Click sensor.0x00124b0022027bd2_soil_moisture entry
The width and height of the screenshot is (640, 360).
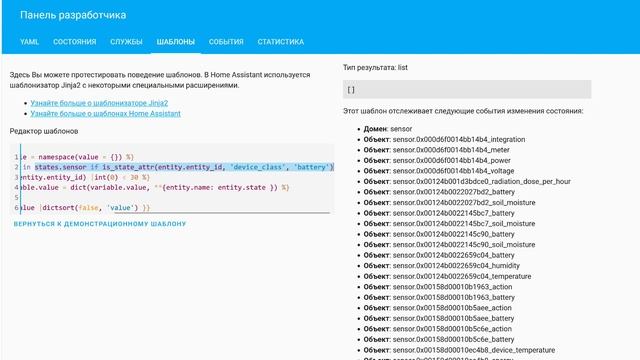click(x=449, y=203)
